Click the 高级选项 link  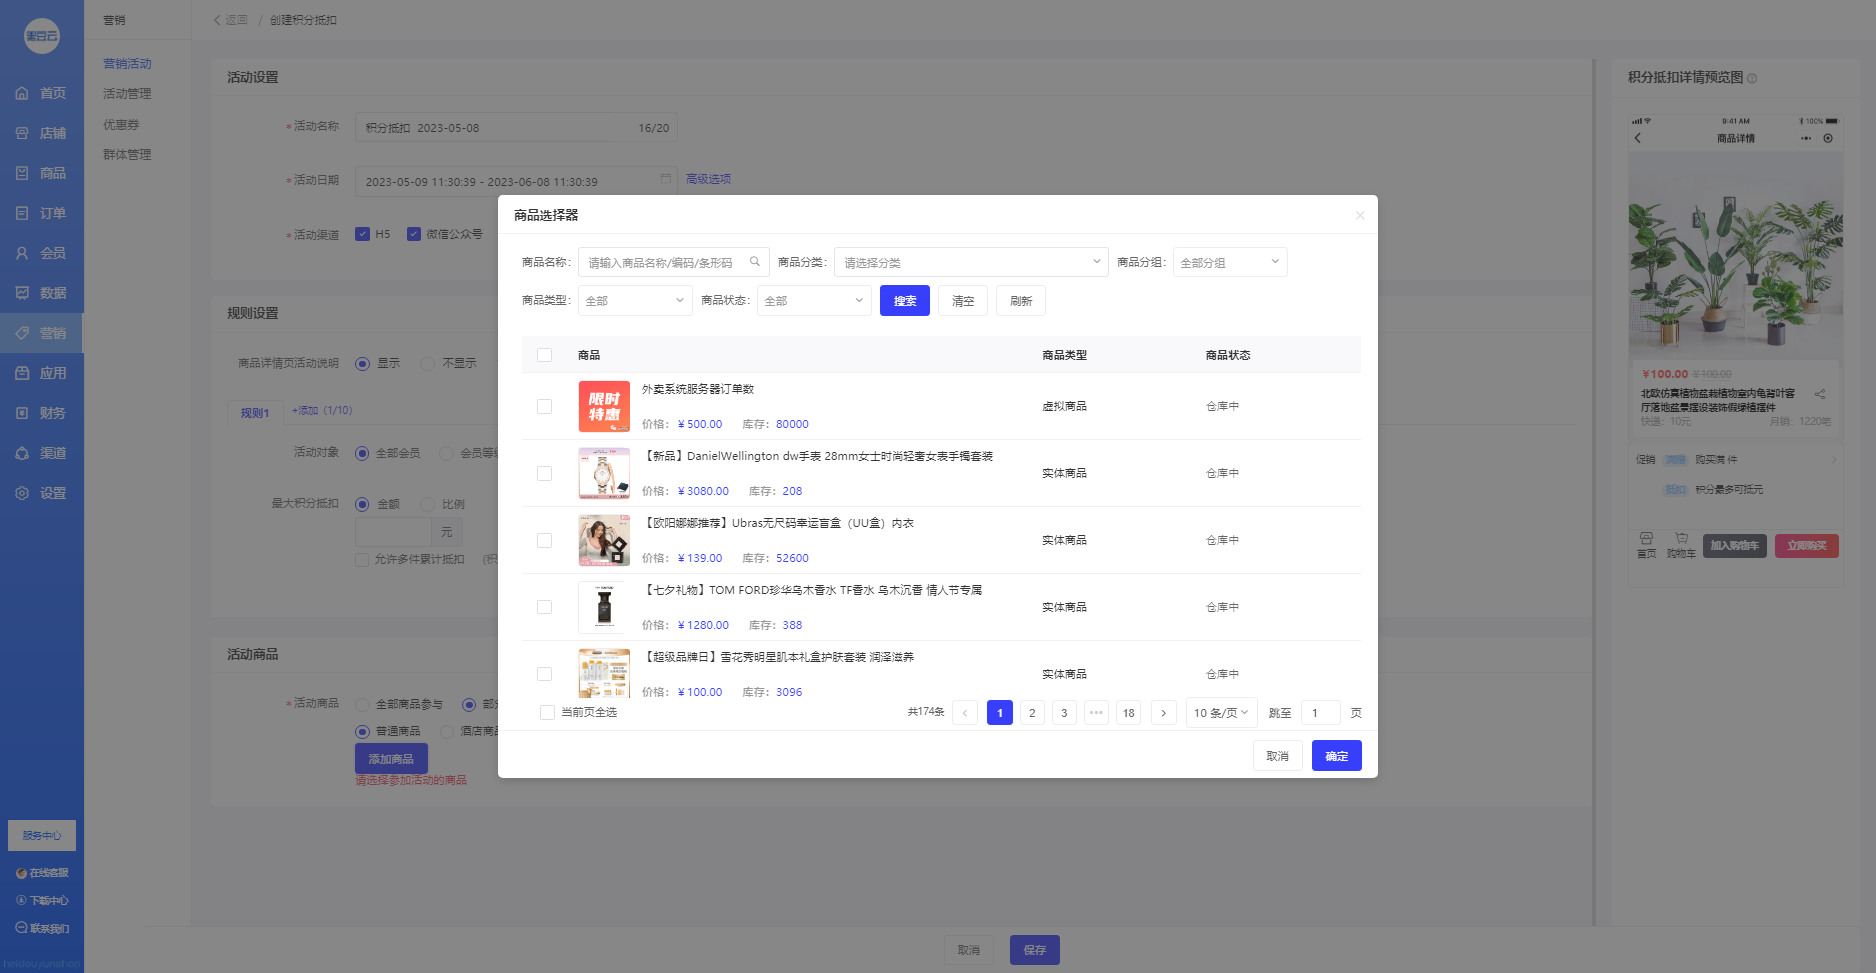(708, 179)
